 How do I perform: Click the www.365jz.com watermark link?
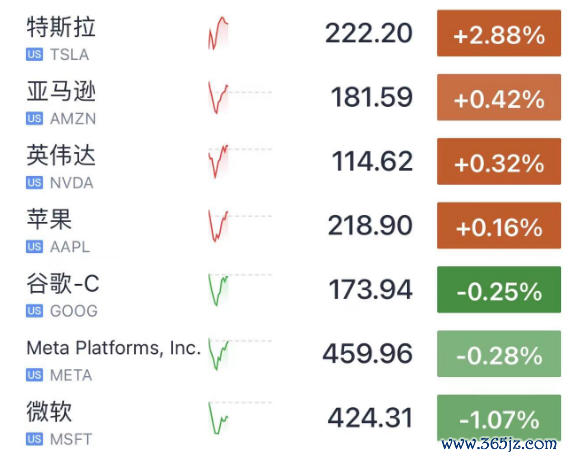click(x=499, y=444)
